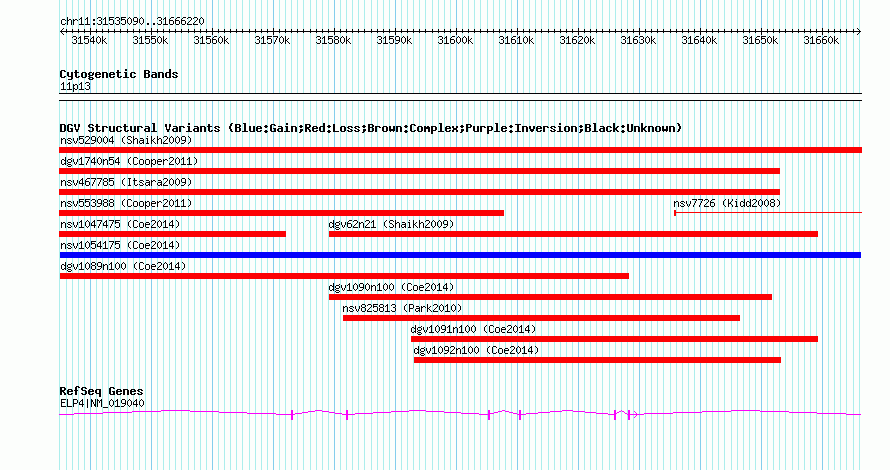Click the nsv825813 (Park2010) label
This screenshot has width=890, height=470.
pos(402,308)
